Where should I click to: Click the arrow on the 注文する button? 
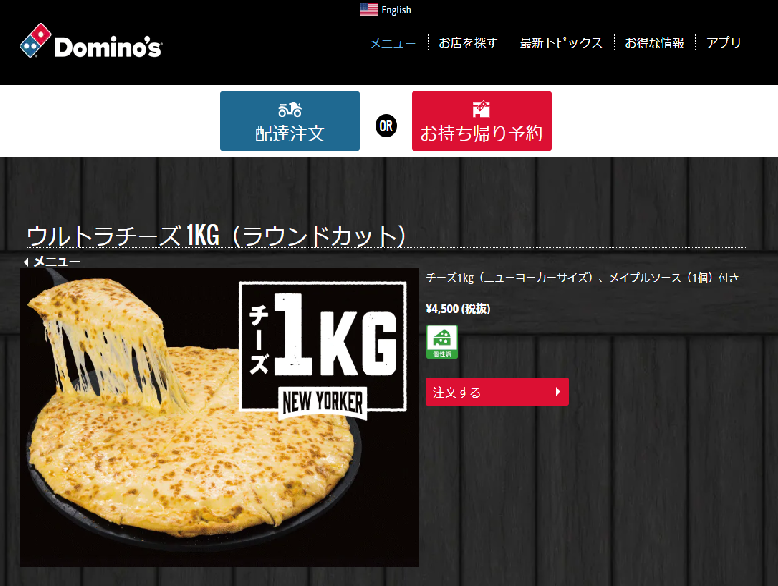click(558, 392)
